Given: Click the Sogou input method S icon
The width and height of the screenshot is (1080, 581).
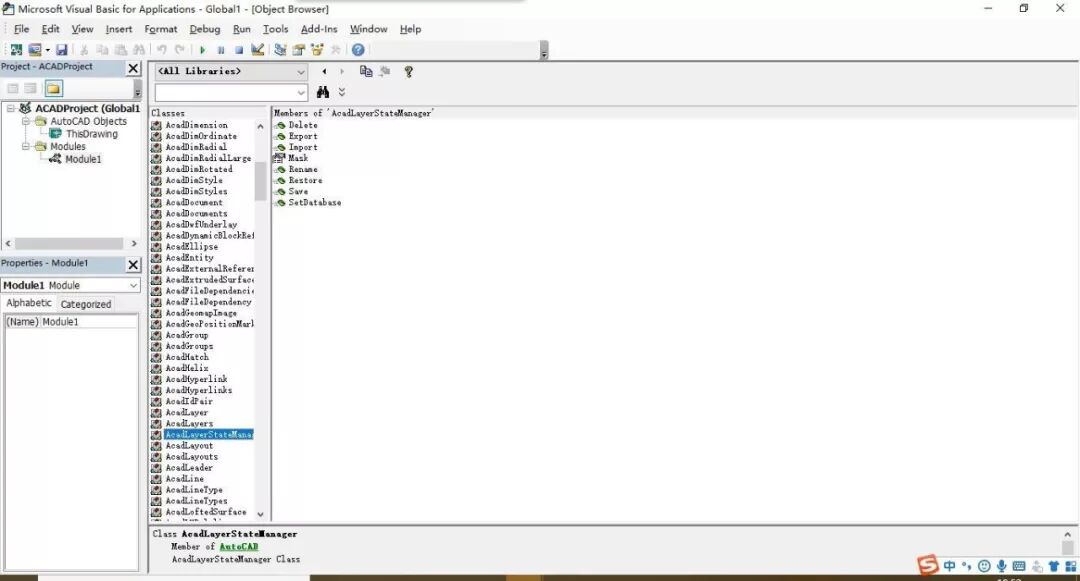Looking at the screenshot, I should tap(928, 565).
